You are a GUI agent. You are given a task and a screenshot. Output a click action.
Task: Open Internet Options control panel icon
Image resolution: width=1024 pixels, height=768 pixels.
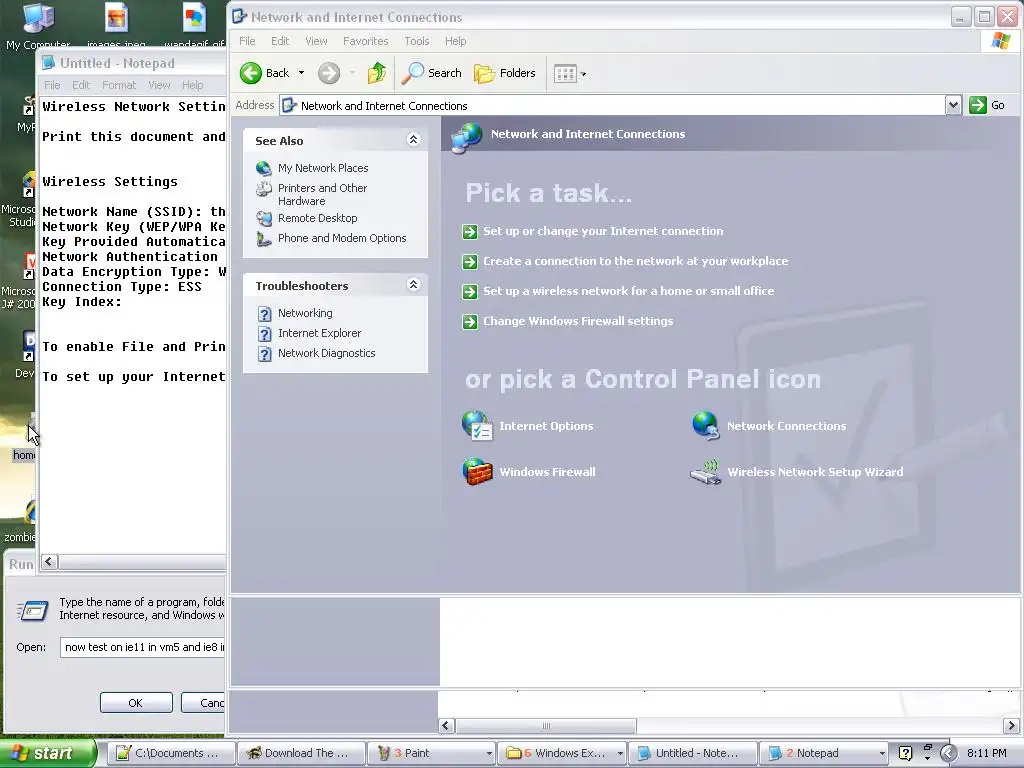click(528, 426)
